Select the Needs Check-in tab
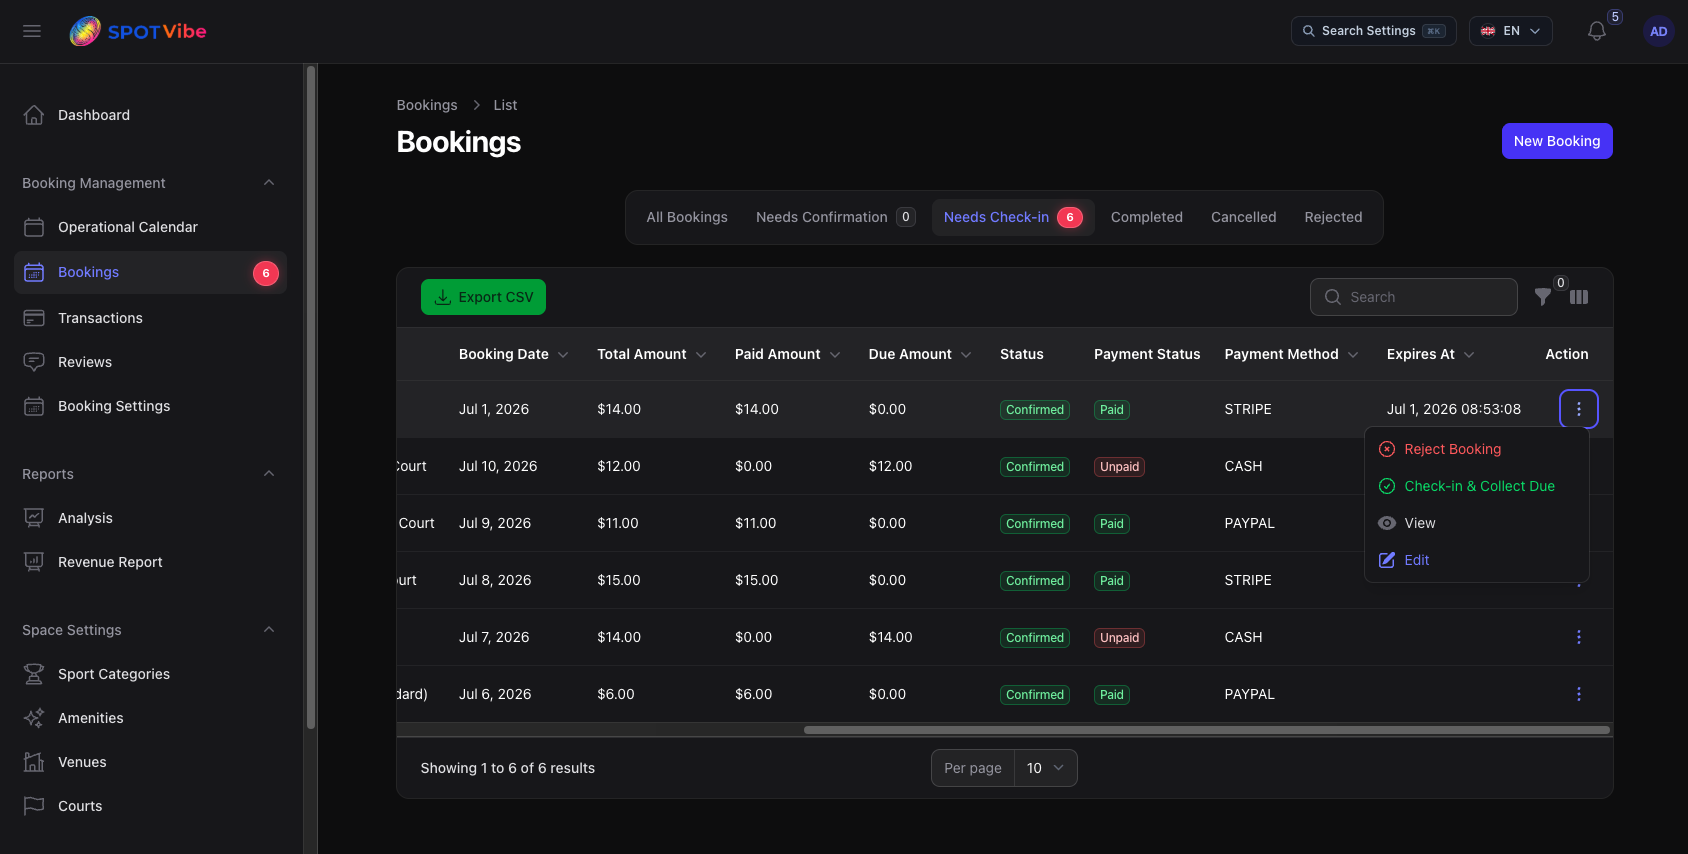 (1013, 217)
